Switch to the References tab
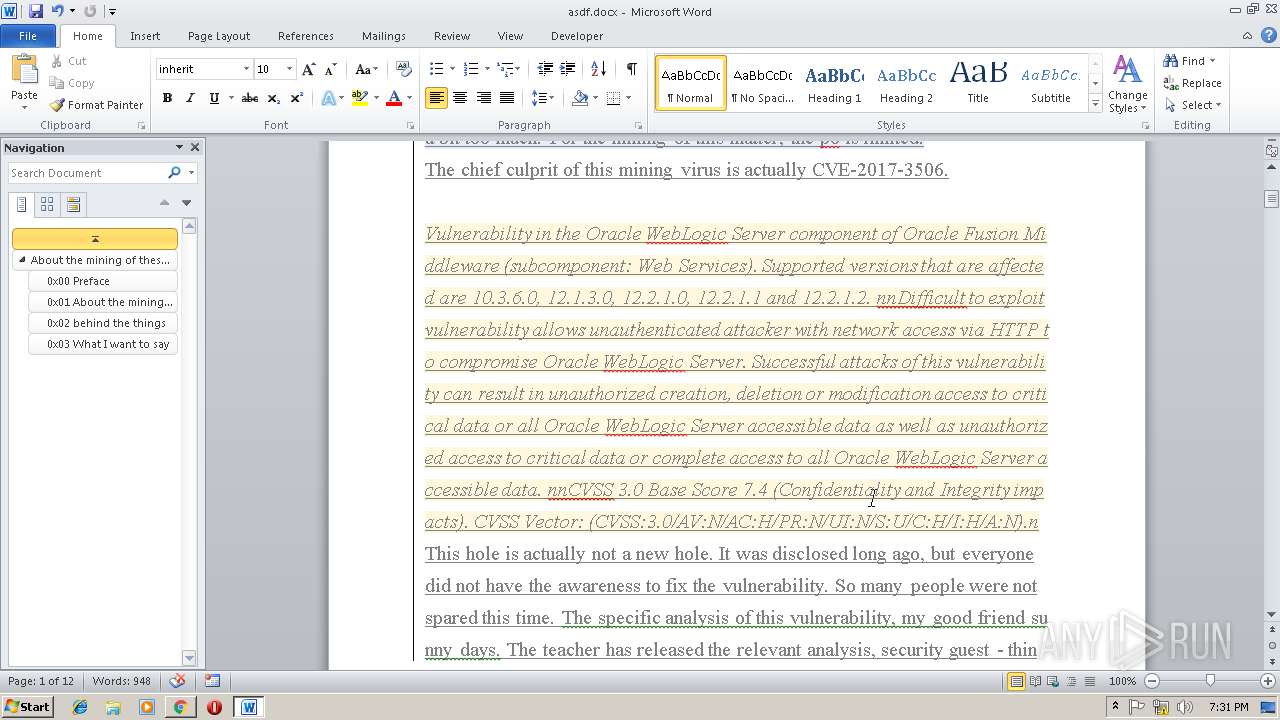Viewport: 1280px width, 720px height. tap(306, 36)
